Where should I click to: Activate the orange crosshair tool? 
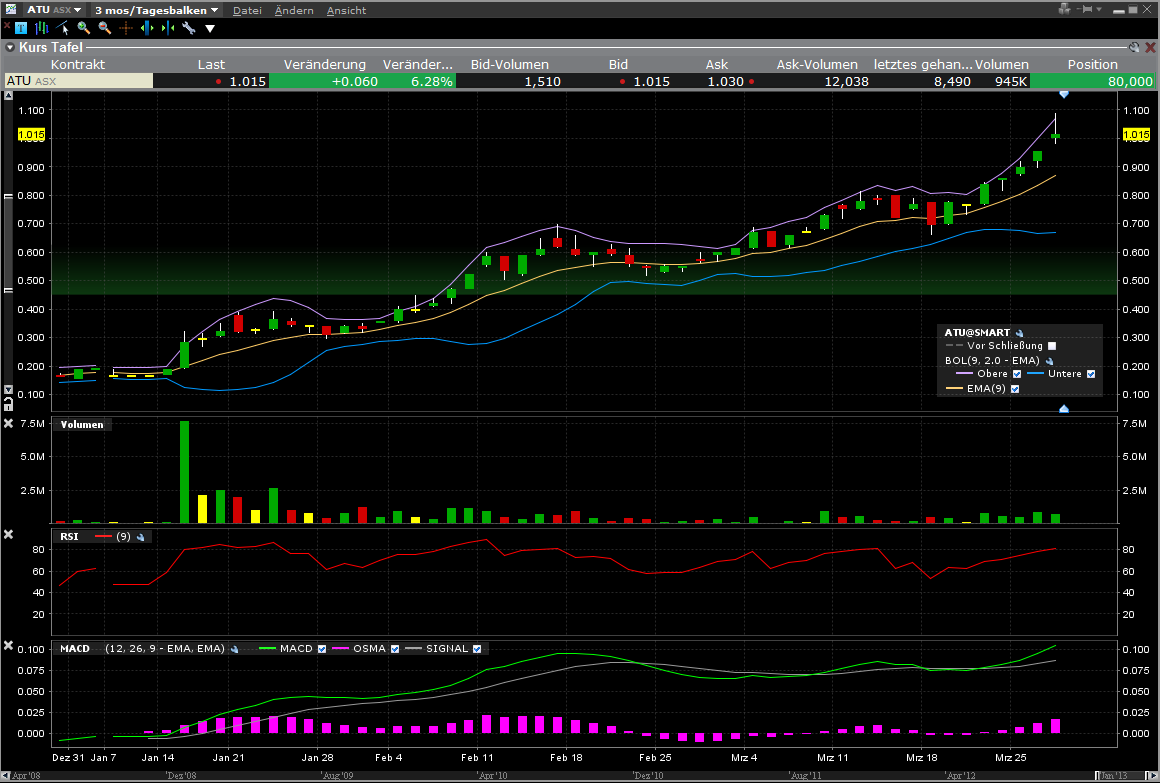click(x=126, y=28)
